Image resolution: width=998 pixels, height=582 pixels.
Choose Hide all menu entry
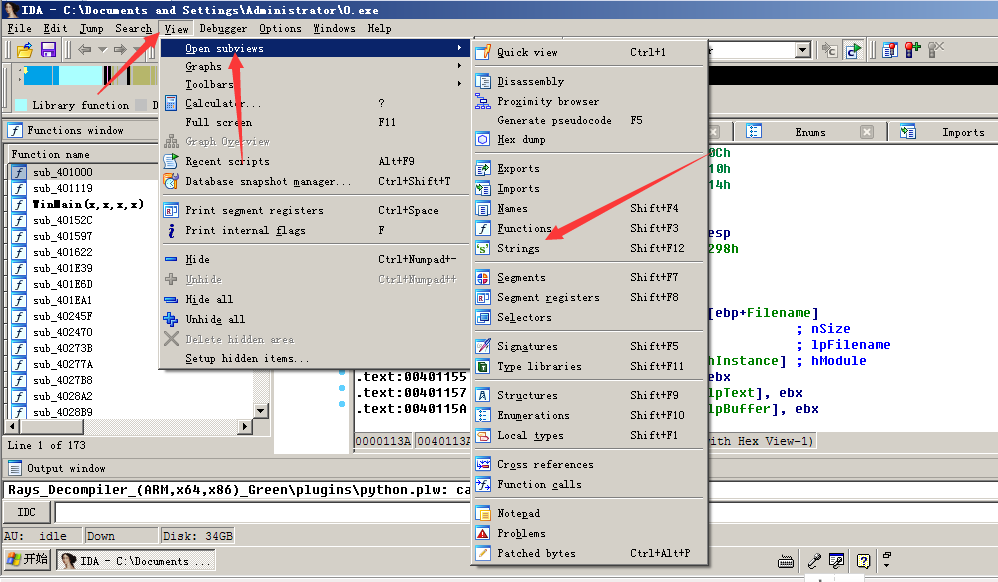click(x=315, y=299)
